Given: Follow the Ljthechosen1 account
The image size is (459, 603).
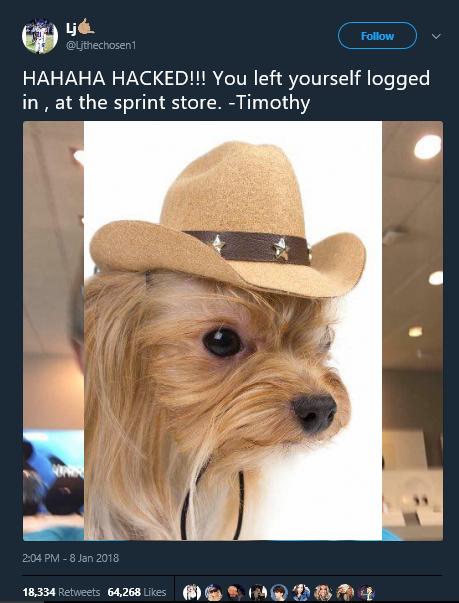Looking at the screenshot, I should (x=377, y=36).
